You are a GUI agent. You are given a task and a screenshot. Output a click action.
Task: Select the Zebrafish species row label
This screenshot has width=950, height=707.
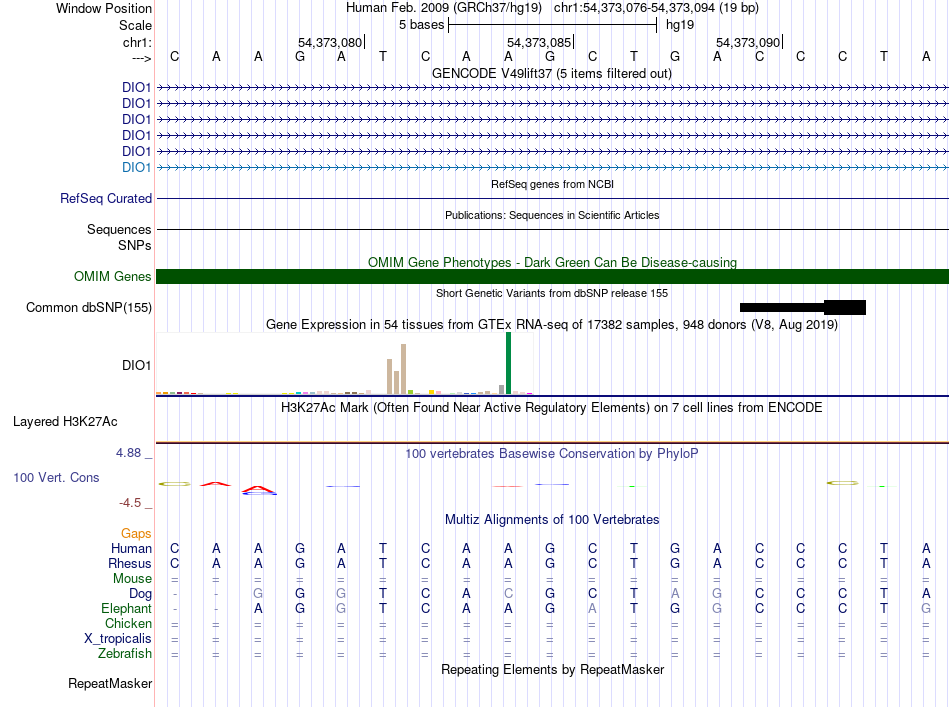125,653
